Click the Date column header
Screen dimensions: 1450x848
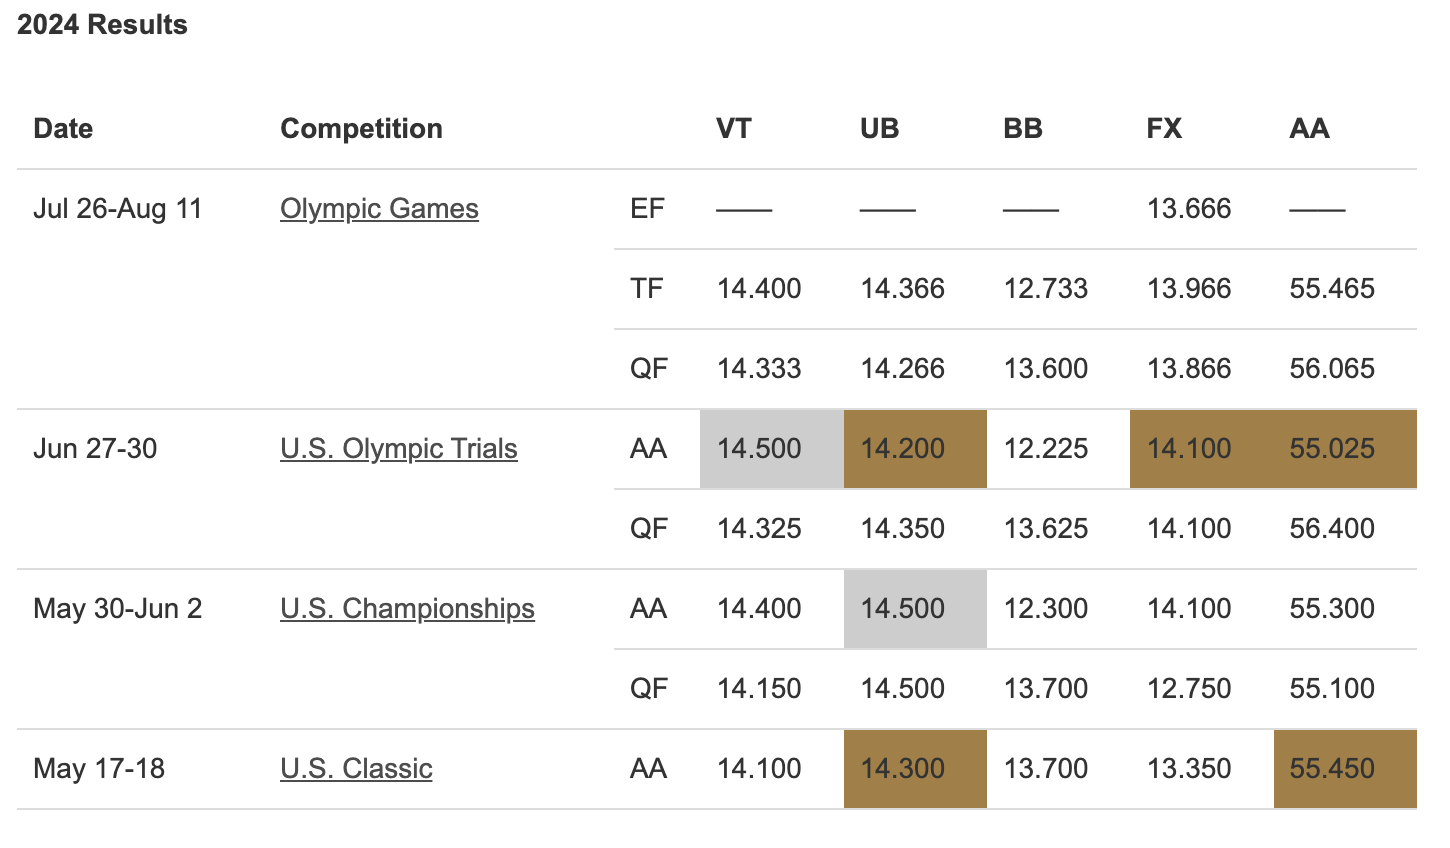pos(63,129)
